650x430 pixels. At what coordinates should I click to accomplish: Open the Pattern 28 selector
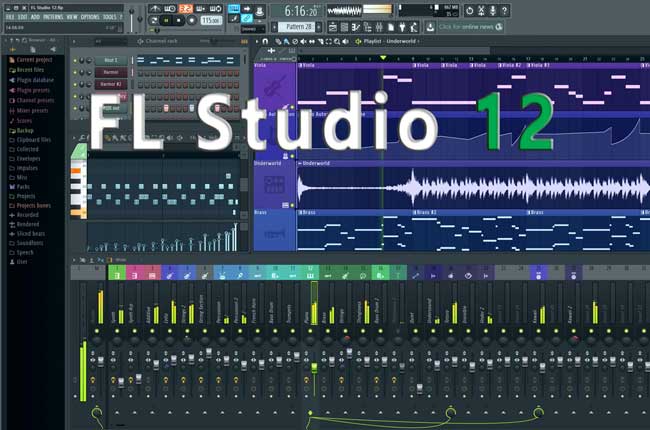[298, 27]
